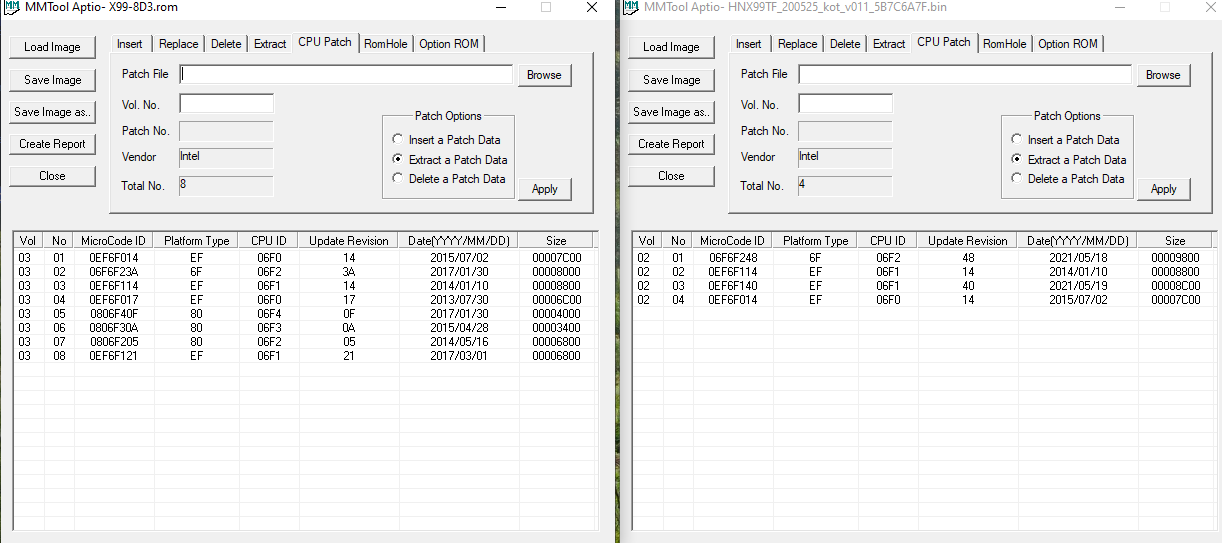
Task: Select microcode row 0EF6F017
Action: click(x=305, y=300)
